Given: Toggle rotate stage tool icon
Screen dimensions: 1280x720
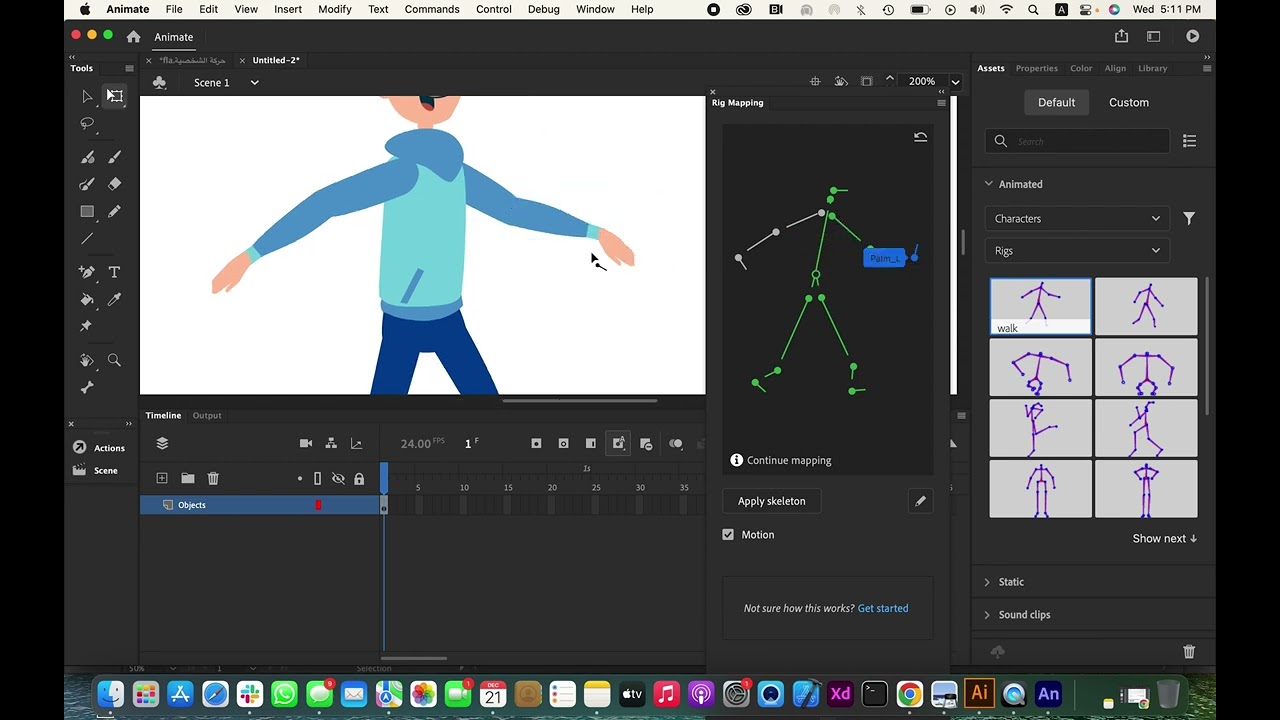Looking at the screenshot, I should (x=841, y=82).
